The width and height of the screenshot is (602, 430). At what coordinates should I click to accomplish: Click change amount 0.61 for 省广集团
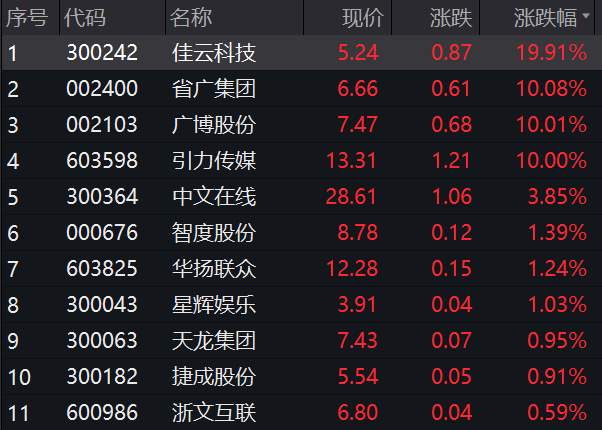tap(451, 89)
